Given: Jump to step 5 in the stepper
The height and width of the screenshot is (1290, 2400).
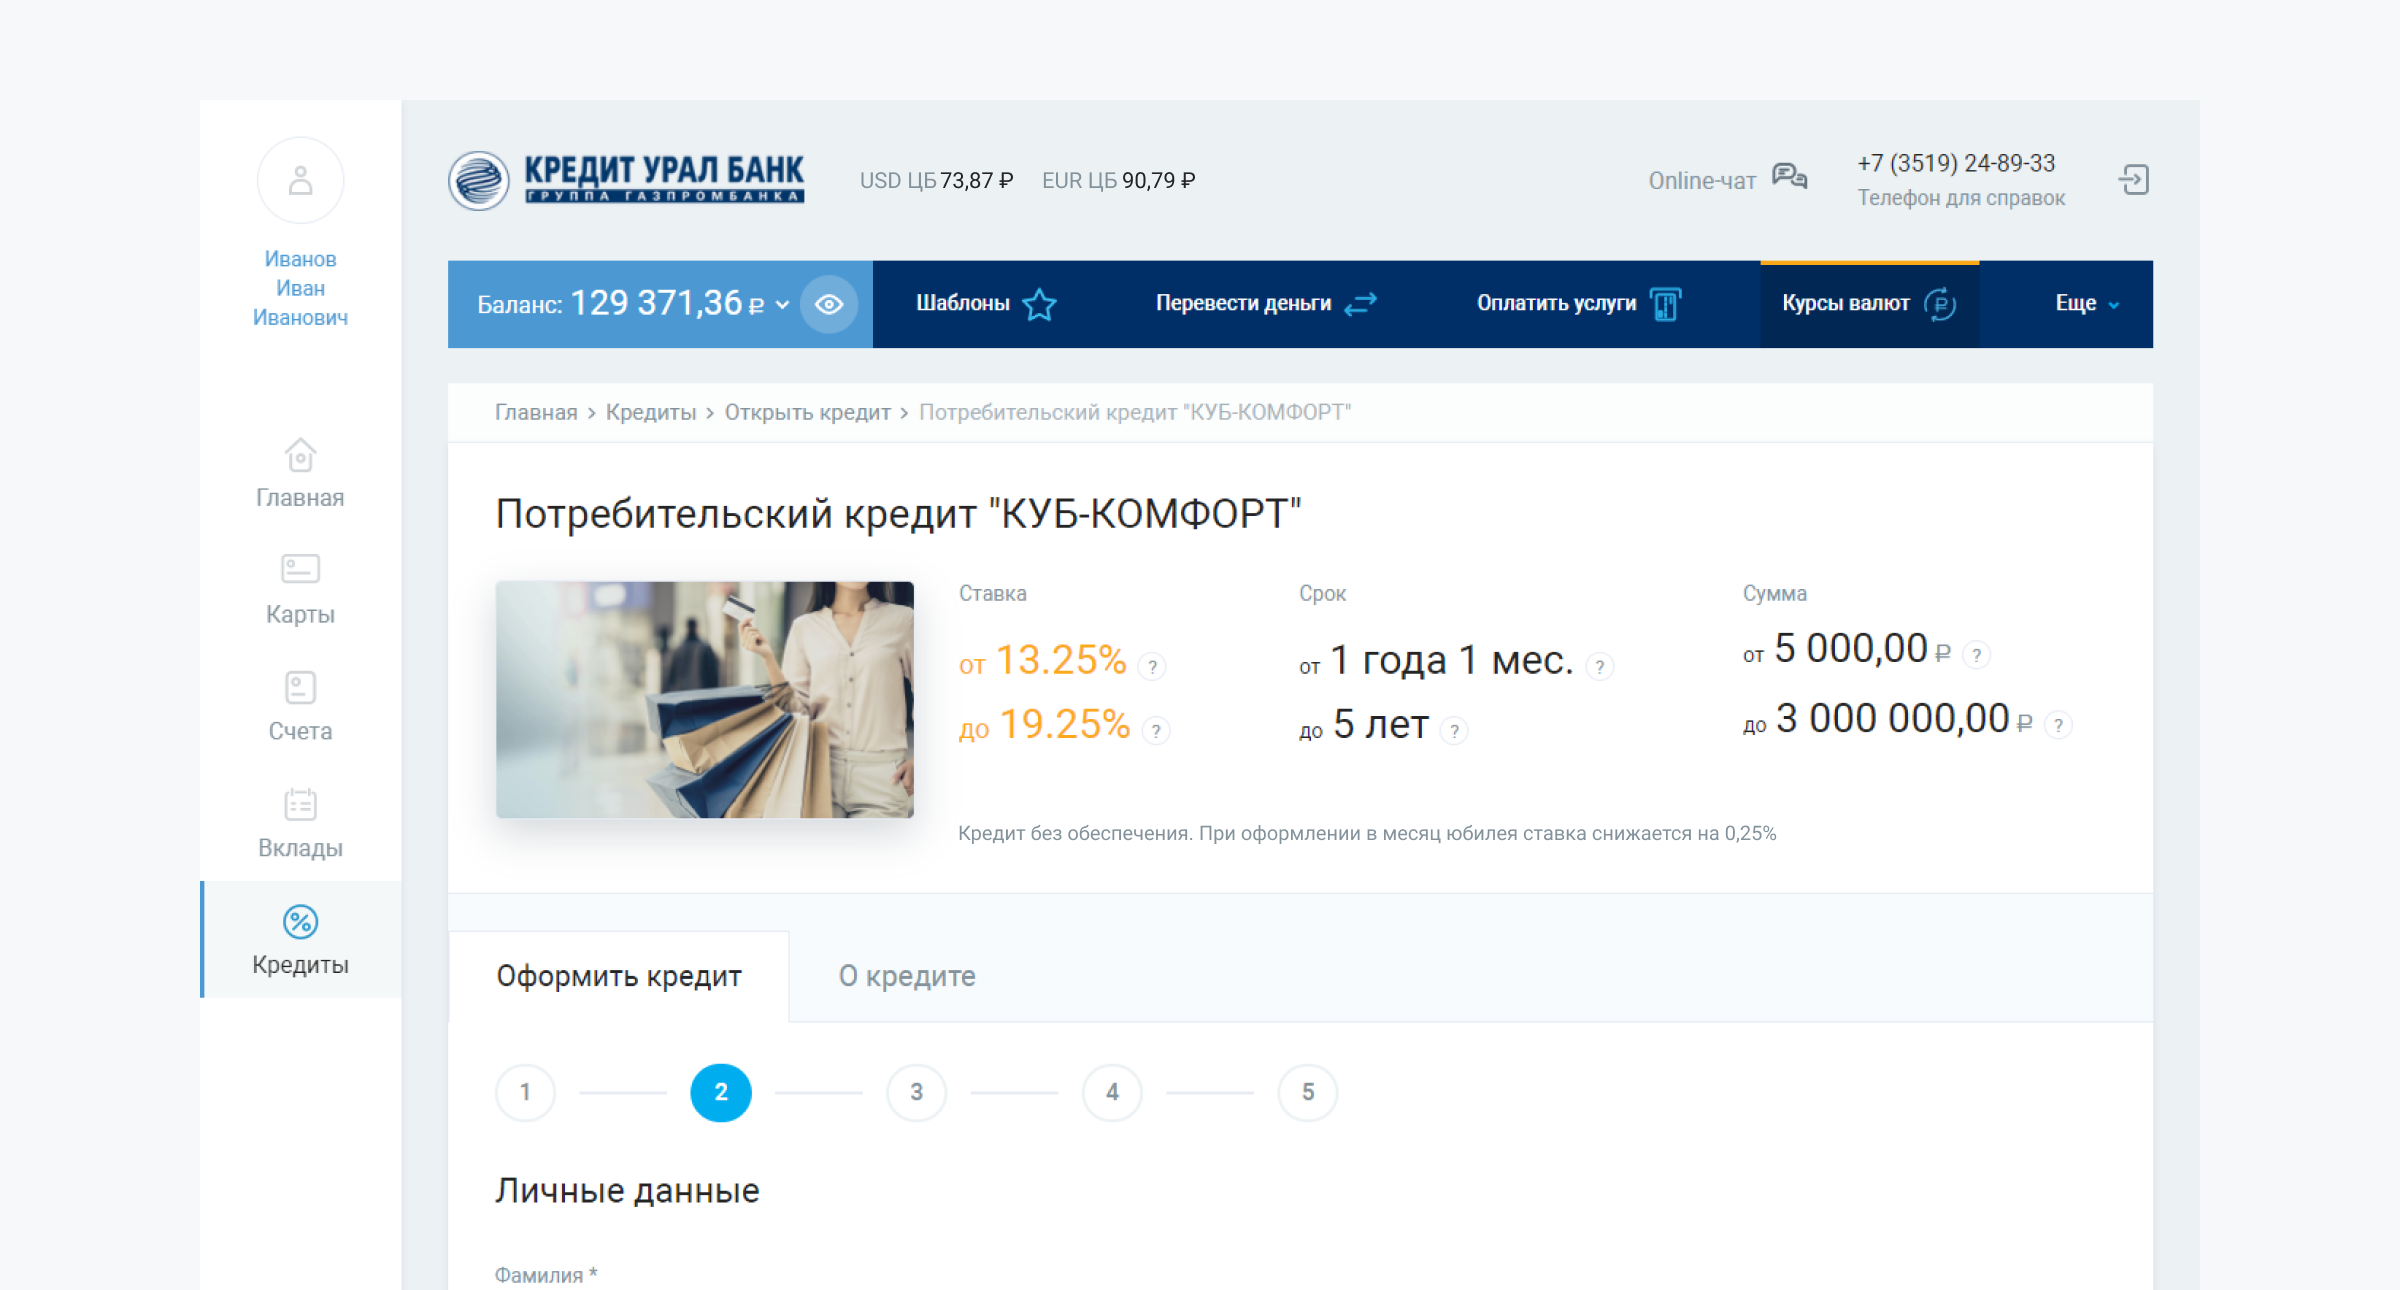Looking at the screenshot, I should (x=1308, y=1092).
